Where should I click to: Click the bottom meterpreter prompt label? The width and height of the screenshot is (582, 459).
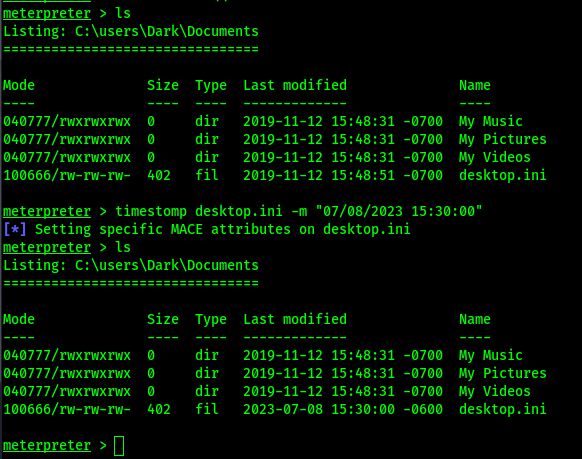(x=47, y=445)
